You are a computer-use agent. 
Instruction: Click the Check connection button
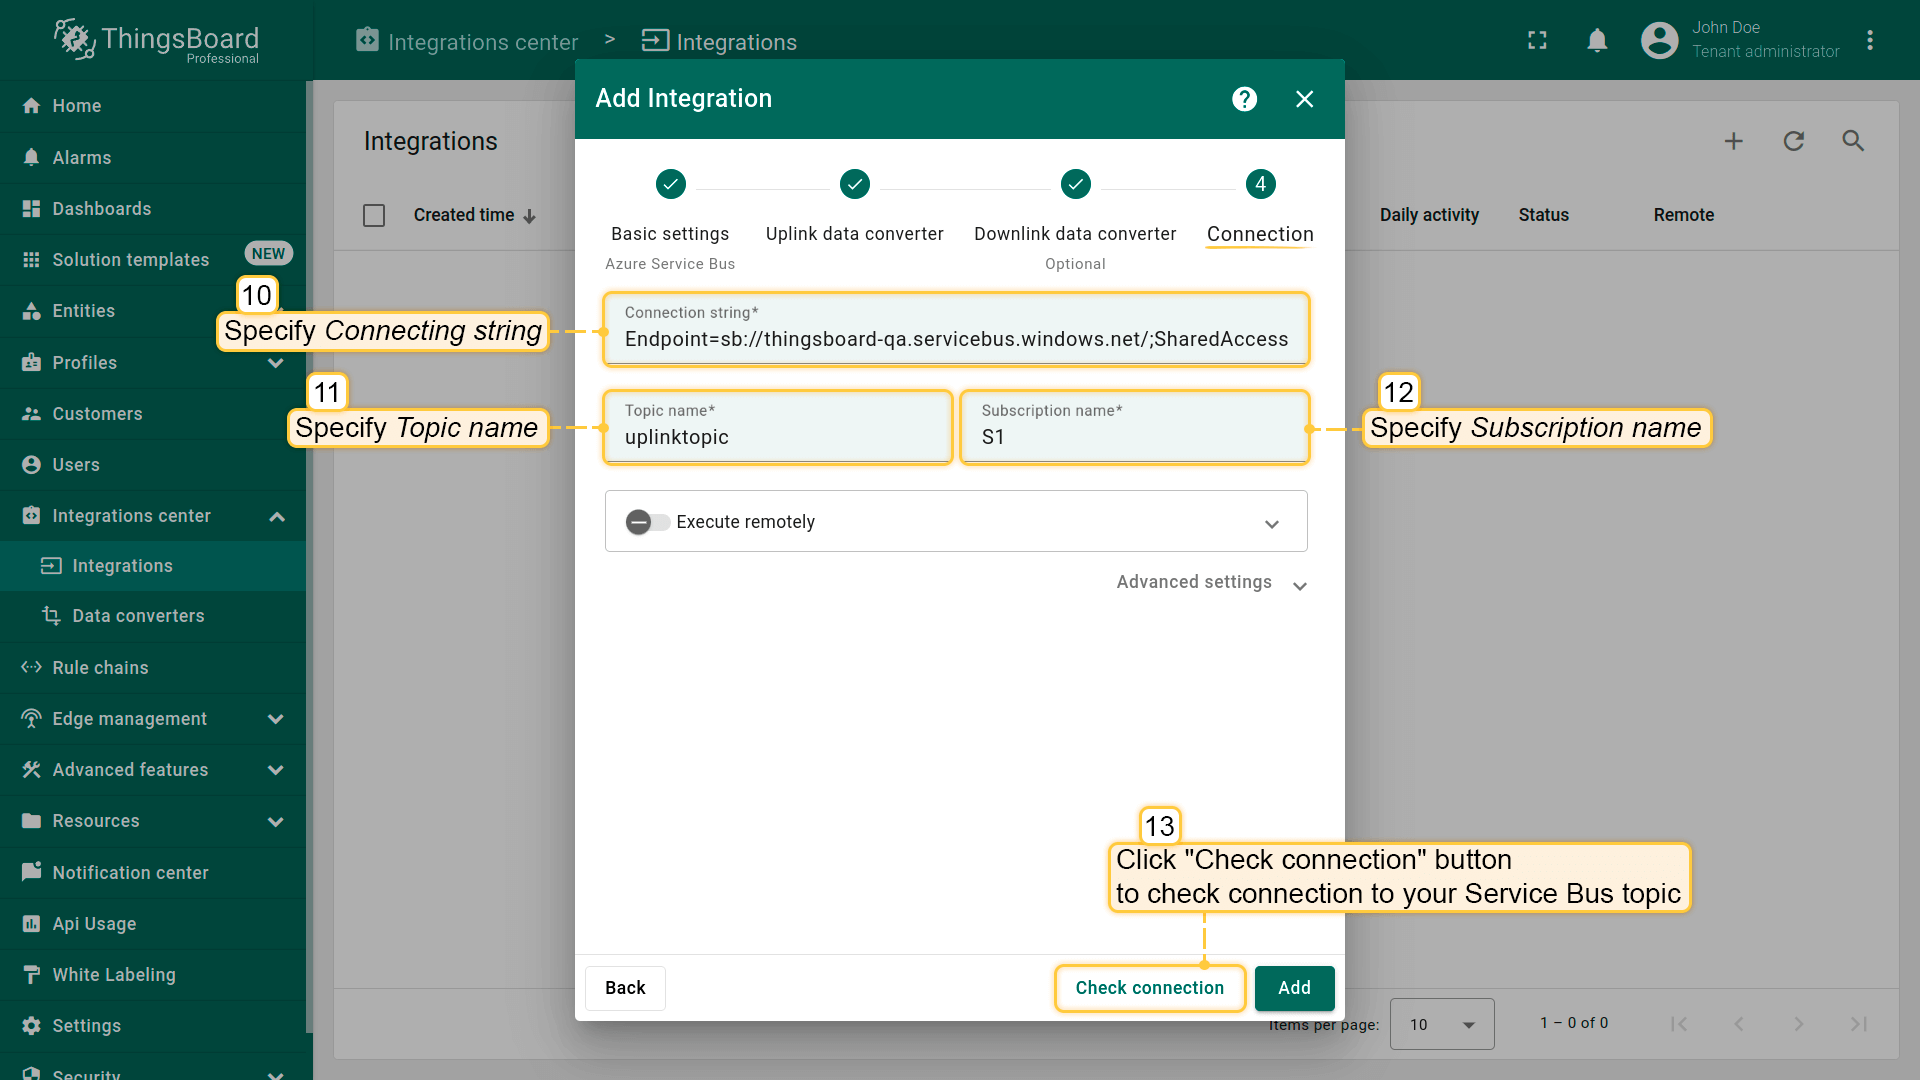(x=1149, y=988)
